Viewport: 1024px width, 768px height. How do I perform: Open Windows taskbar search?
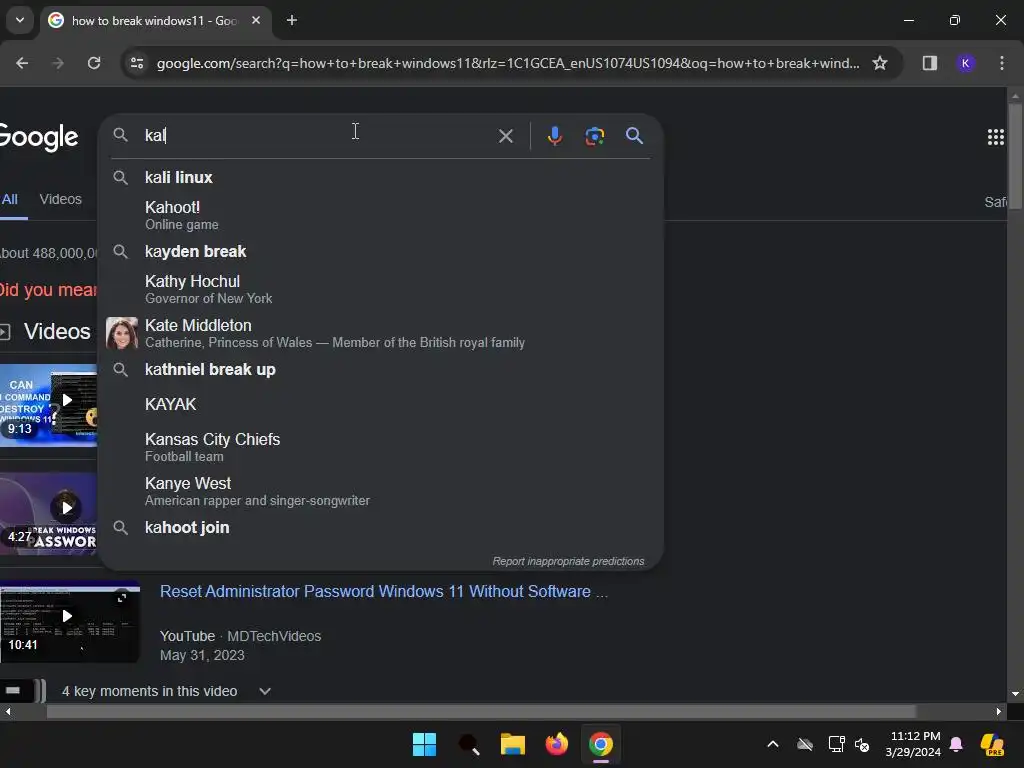click(469, 744)
